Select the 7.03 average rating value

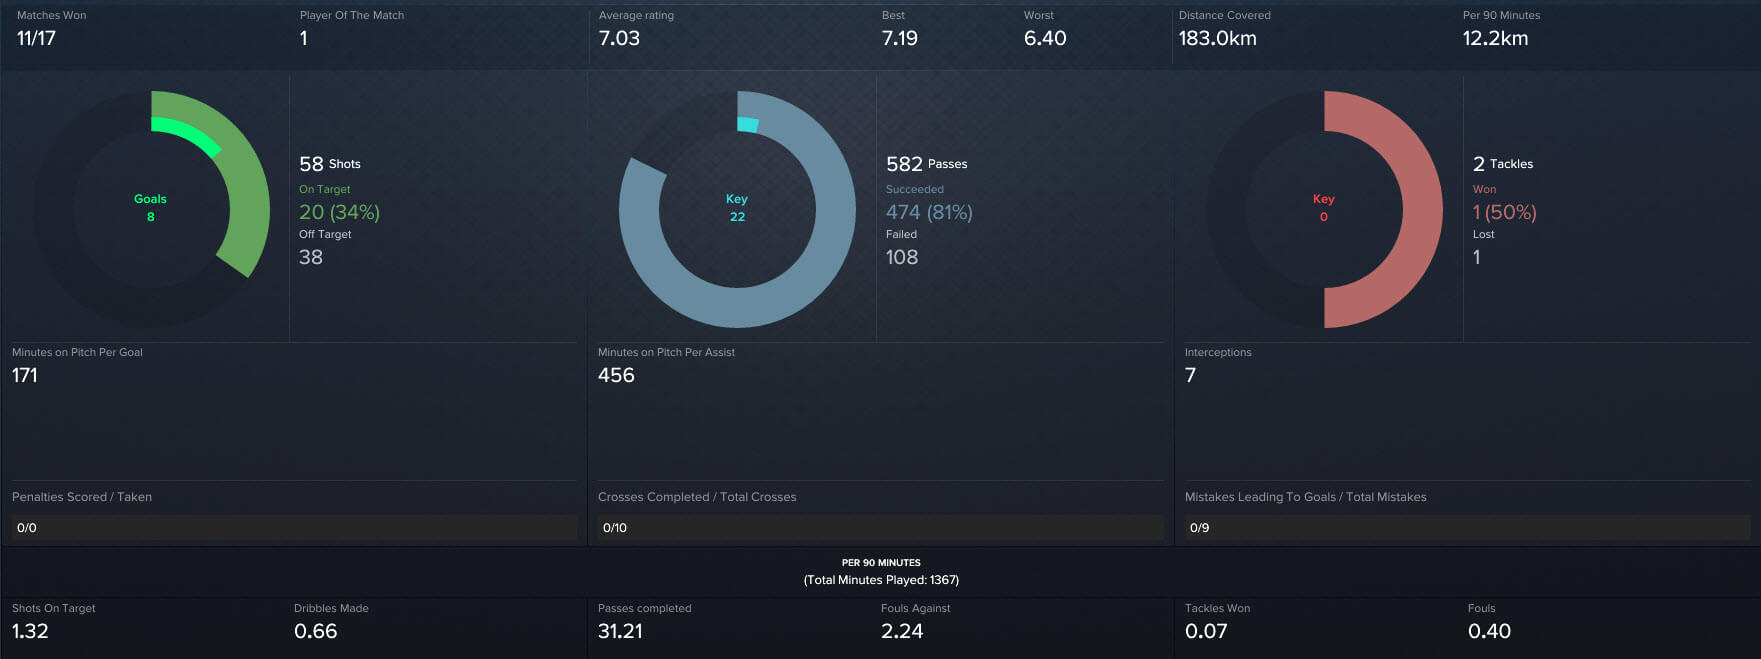coord(619,38)
